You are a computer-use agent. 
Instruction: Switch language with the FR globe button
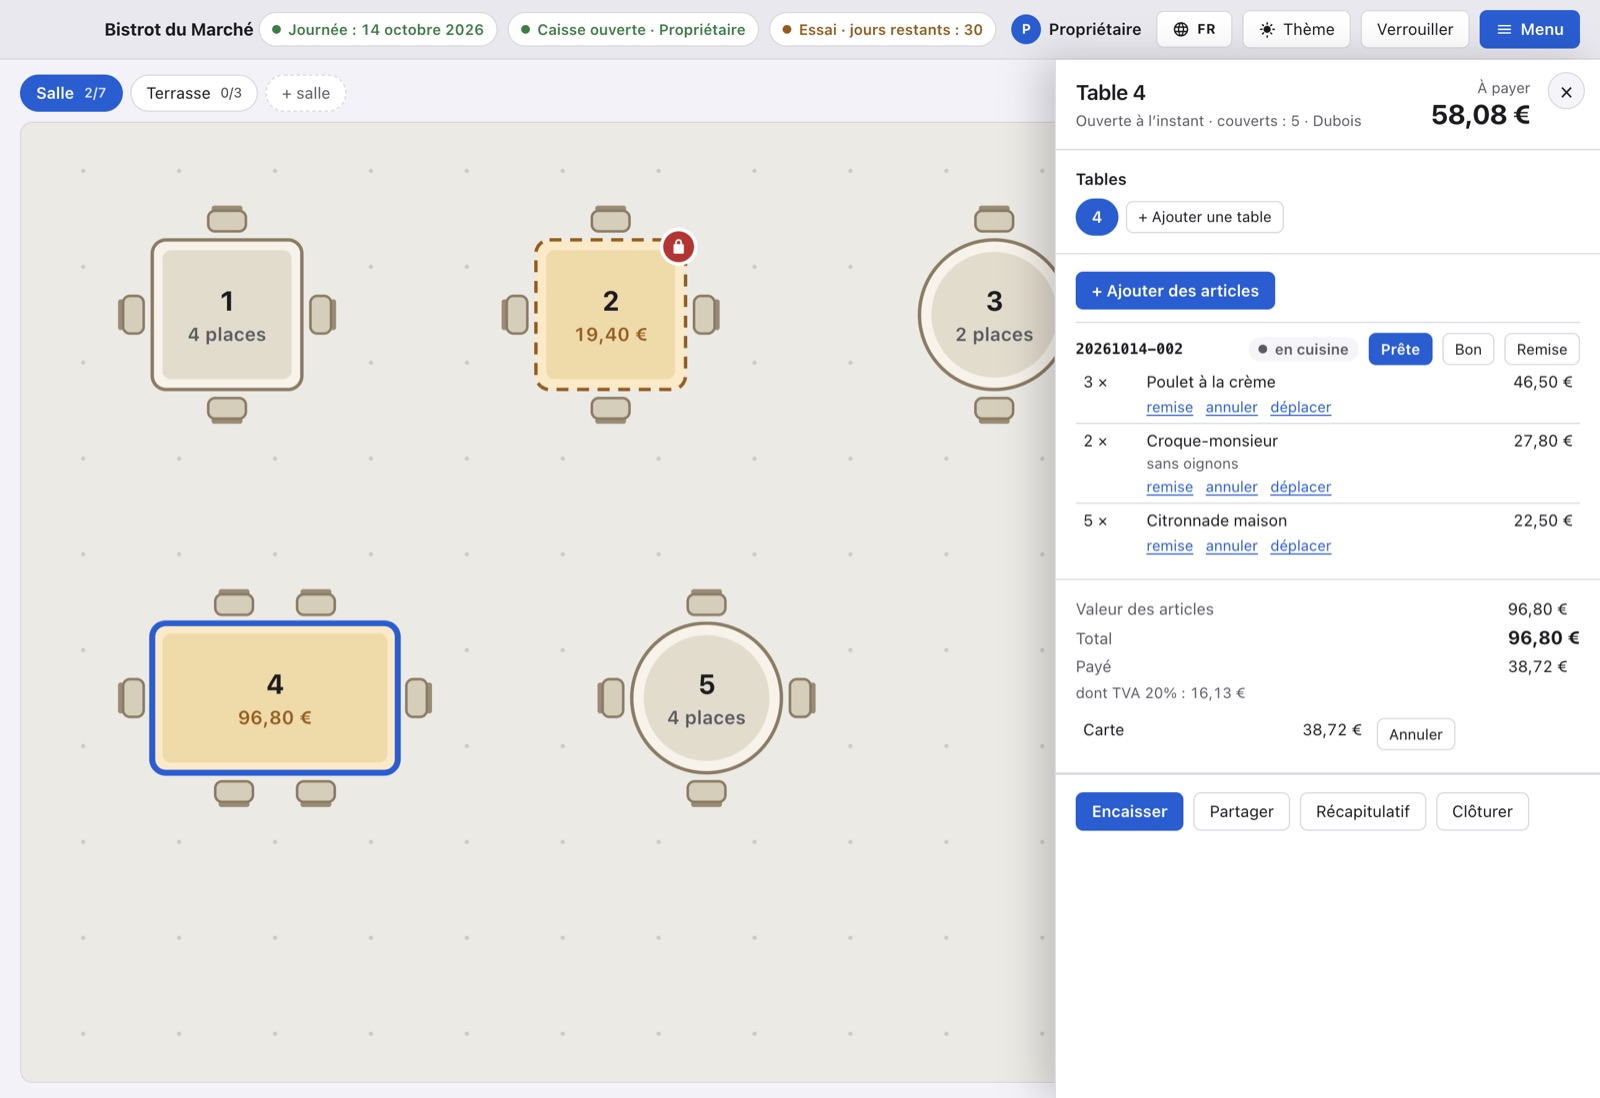coord(1194,29)
